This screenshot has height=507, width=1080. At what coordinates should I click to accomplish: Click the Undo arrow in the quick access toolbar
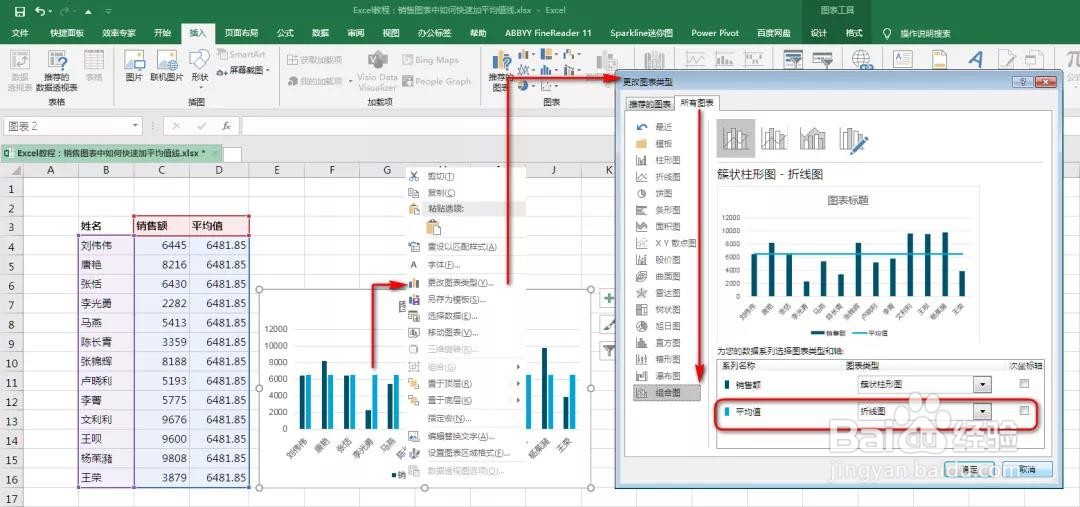[40, 11]
